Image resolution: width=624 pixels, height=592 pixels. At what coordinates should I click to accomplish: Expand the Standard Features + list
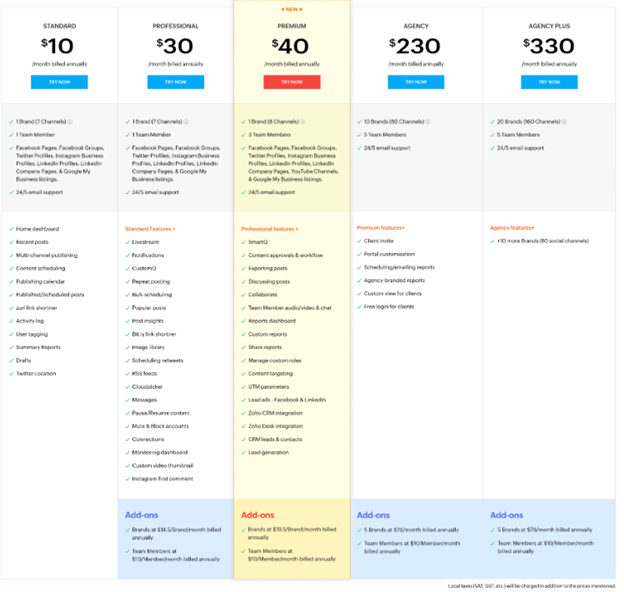point(150,229)
